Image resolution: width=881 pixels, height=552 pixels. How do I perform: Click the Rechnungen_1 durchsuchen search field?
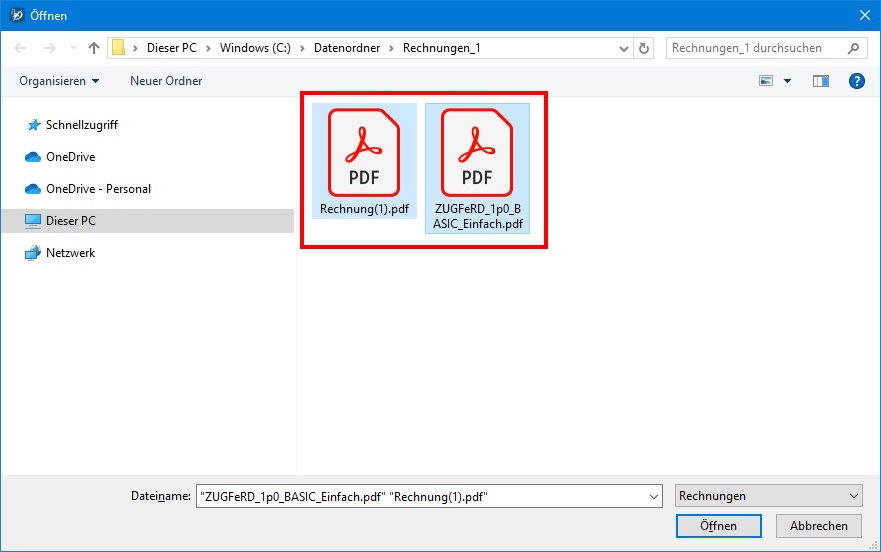pos(755,48)
